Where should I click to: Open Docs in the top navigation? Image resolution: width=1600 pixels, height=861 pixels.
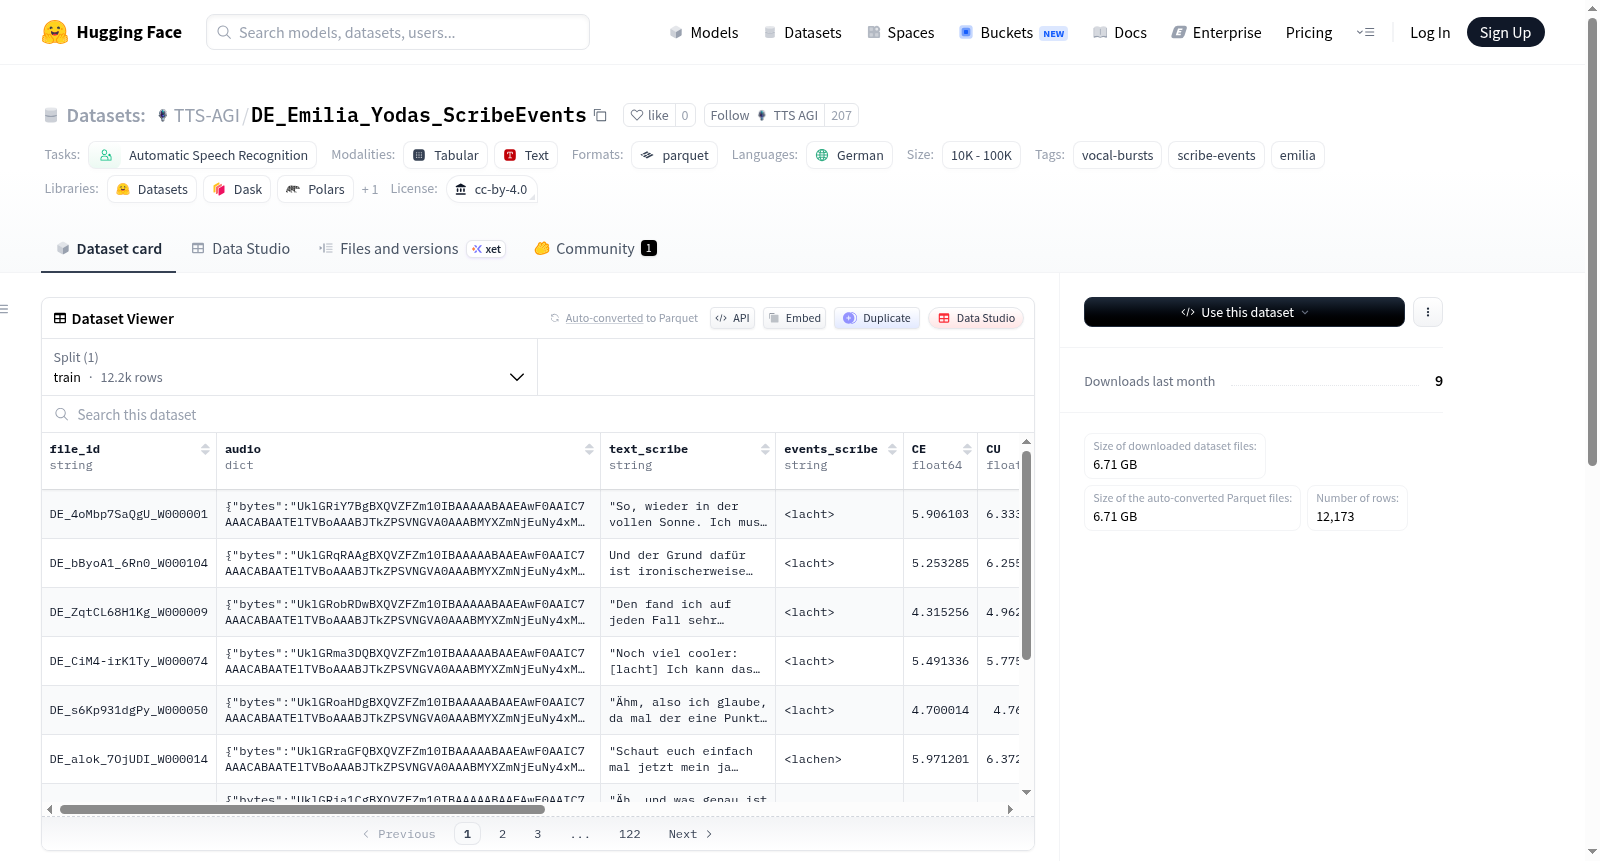[x=1120, y=32]
